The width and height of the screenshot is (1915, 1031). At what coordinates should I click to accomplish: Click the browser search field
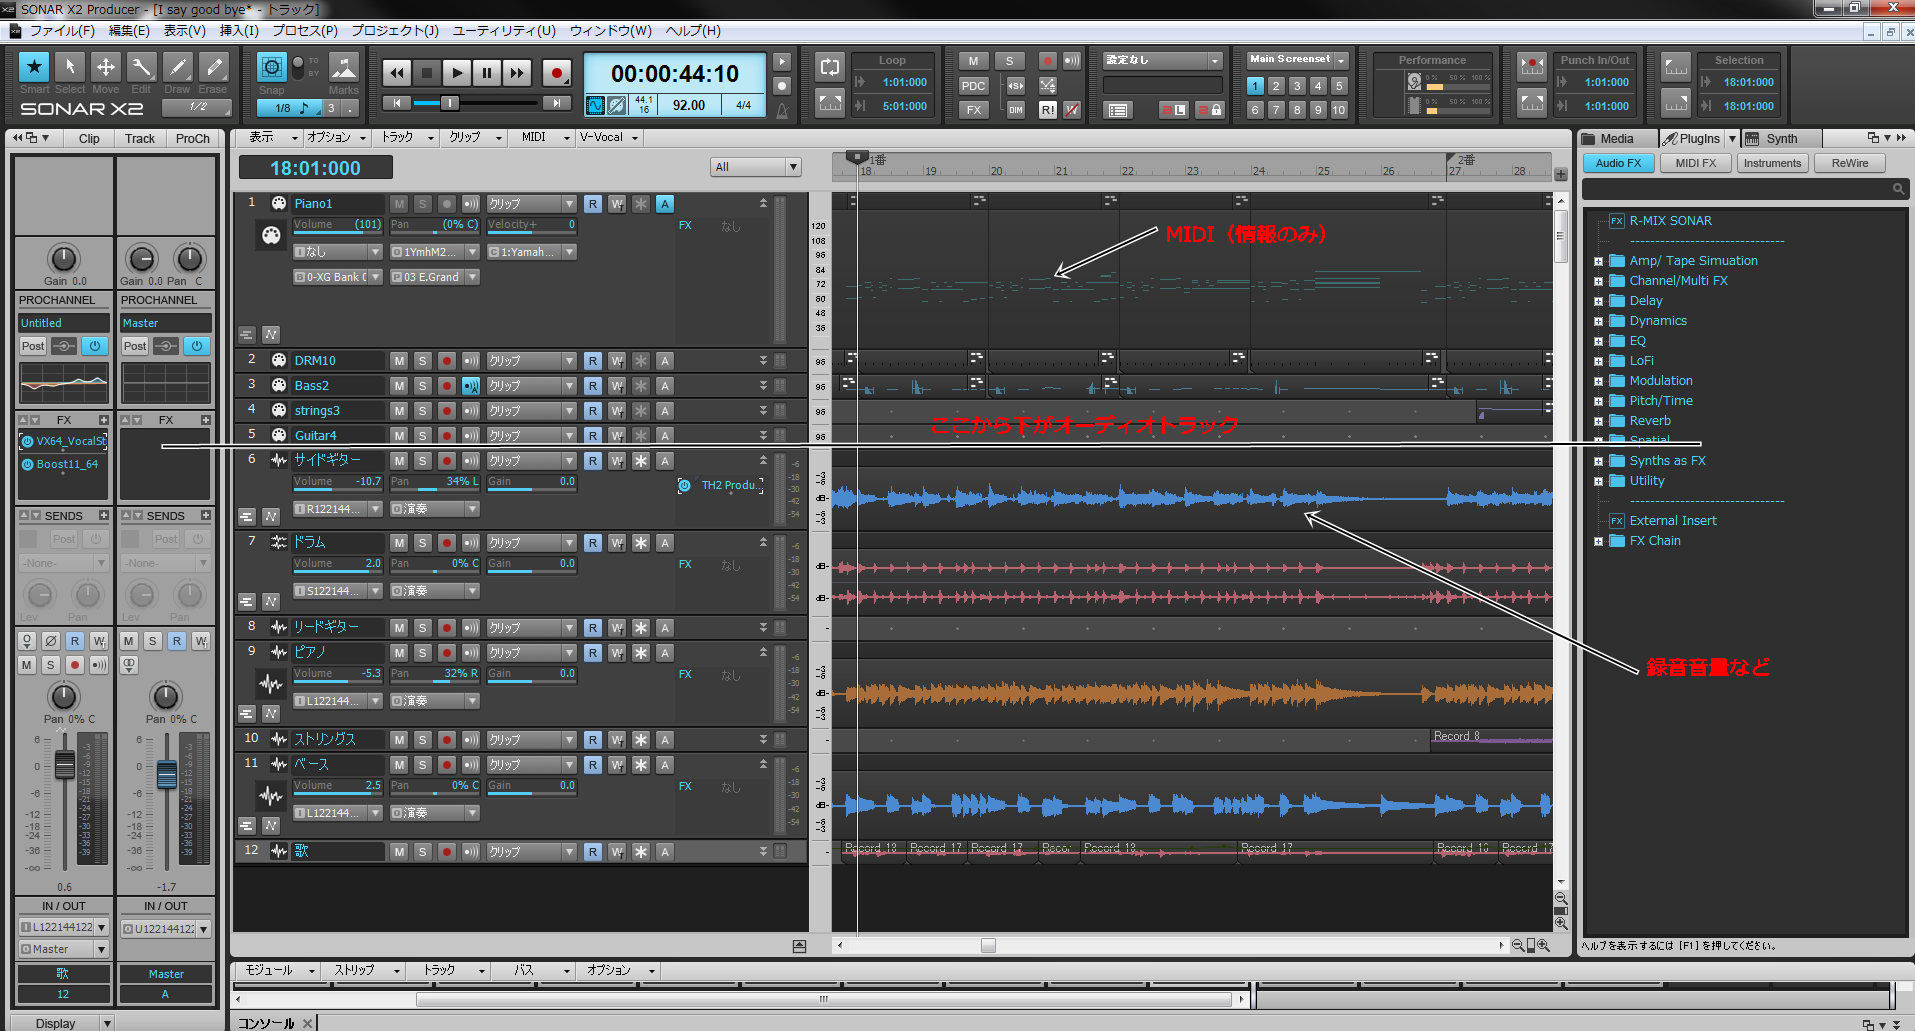(x=1745, y=188)
